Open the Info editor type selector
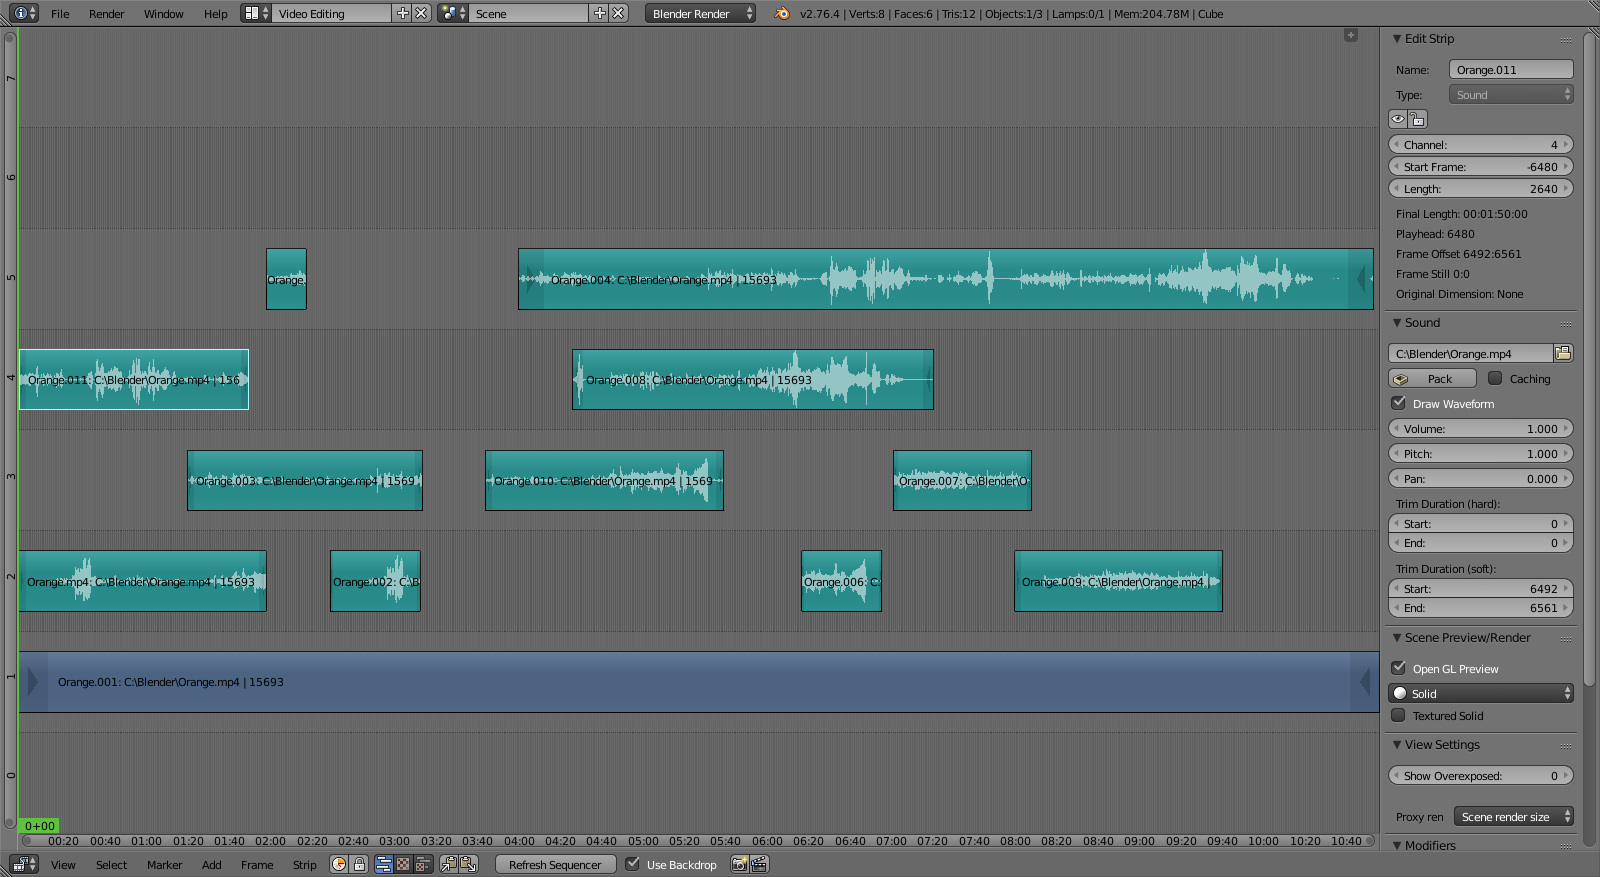 (x=24, y=13)
